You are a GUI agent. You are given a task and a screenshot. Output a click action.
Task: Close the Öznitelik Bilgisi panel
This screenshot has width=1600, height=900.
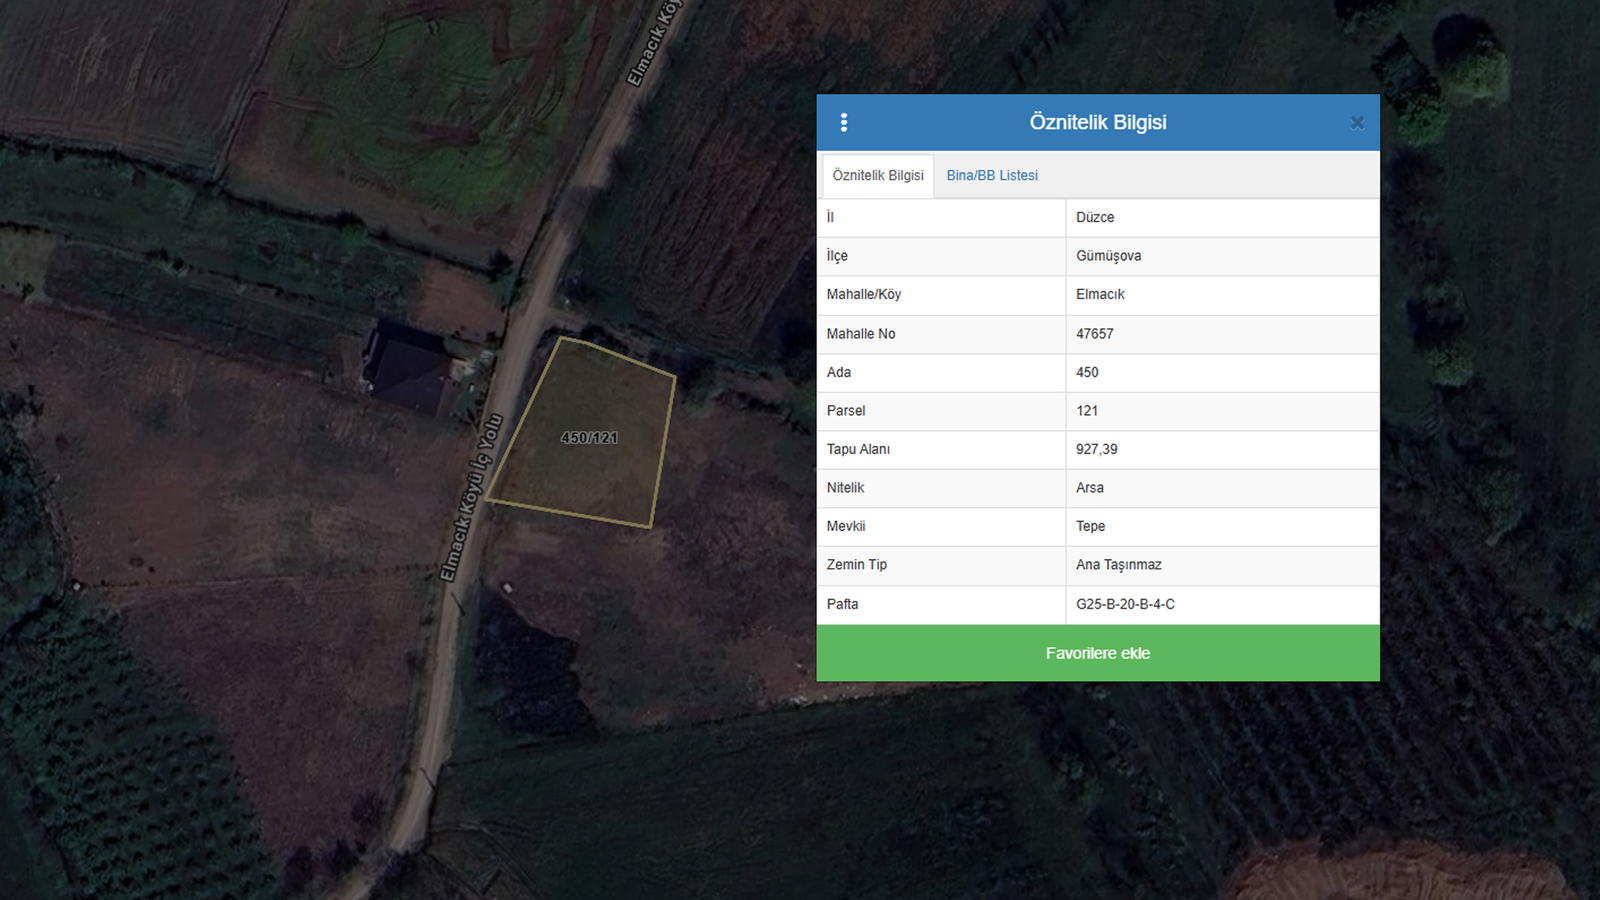[x=1356, y=123]
